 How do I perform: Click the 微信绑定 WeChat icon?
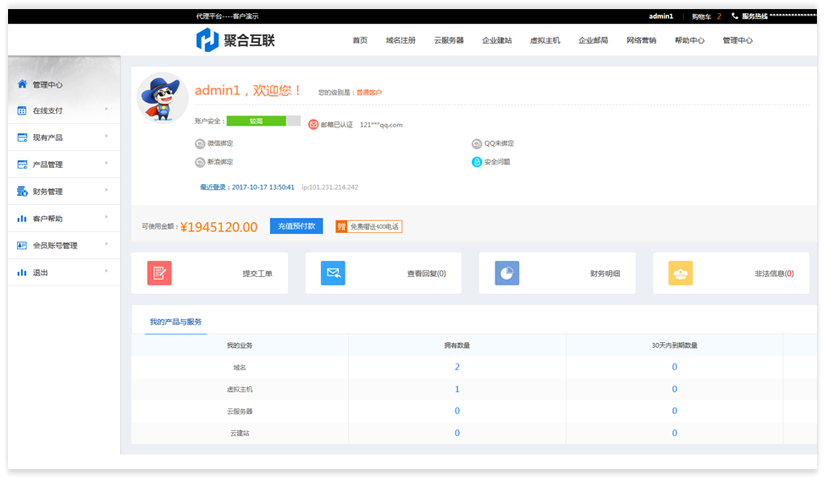pyautogui.click(x=200, y=143)
